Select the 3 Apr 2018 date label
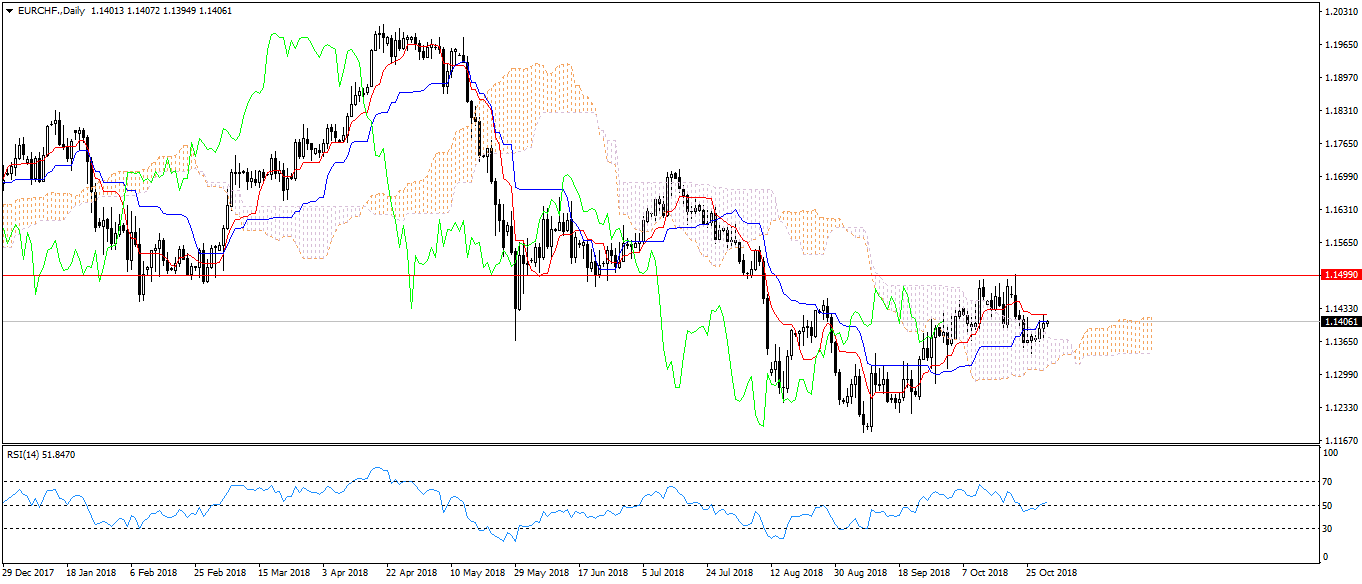1362x584 pixels. (x=345, y=573)
